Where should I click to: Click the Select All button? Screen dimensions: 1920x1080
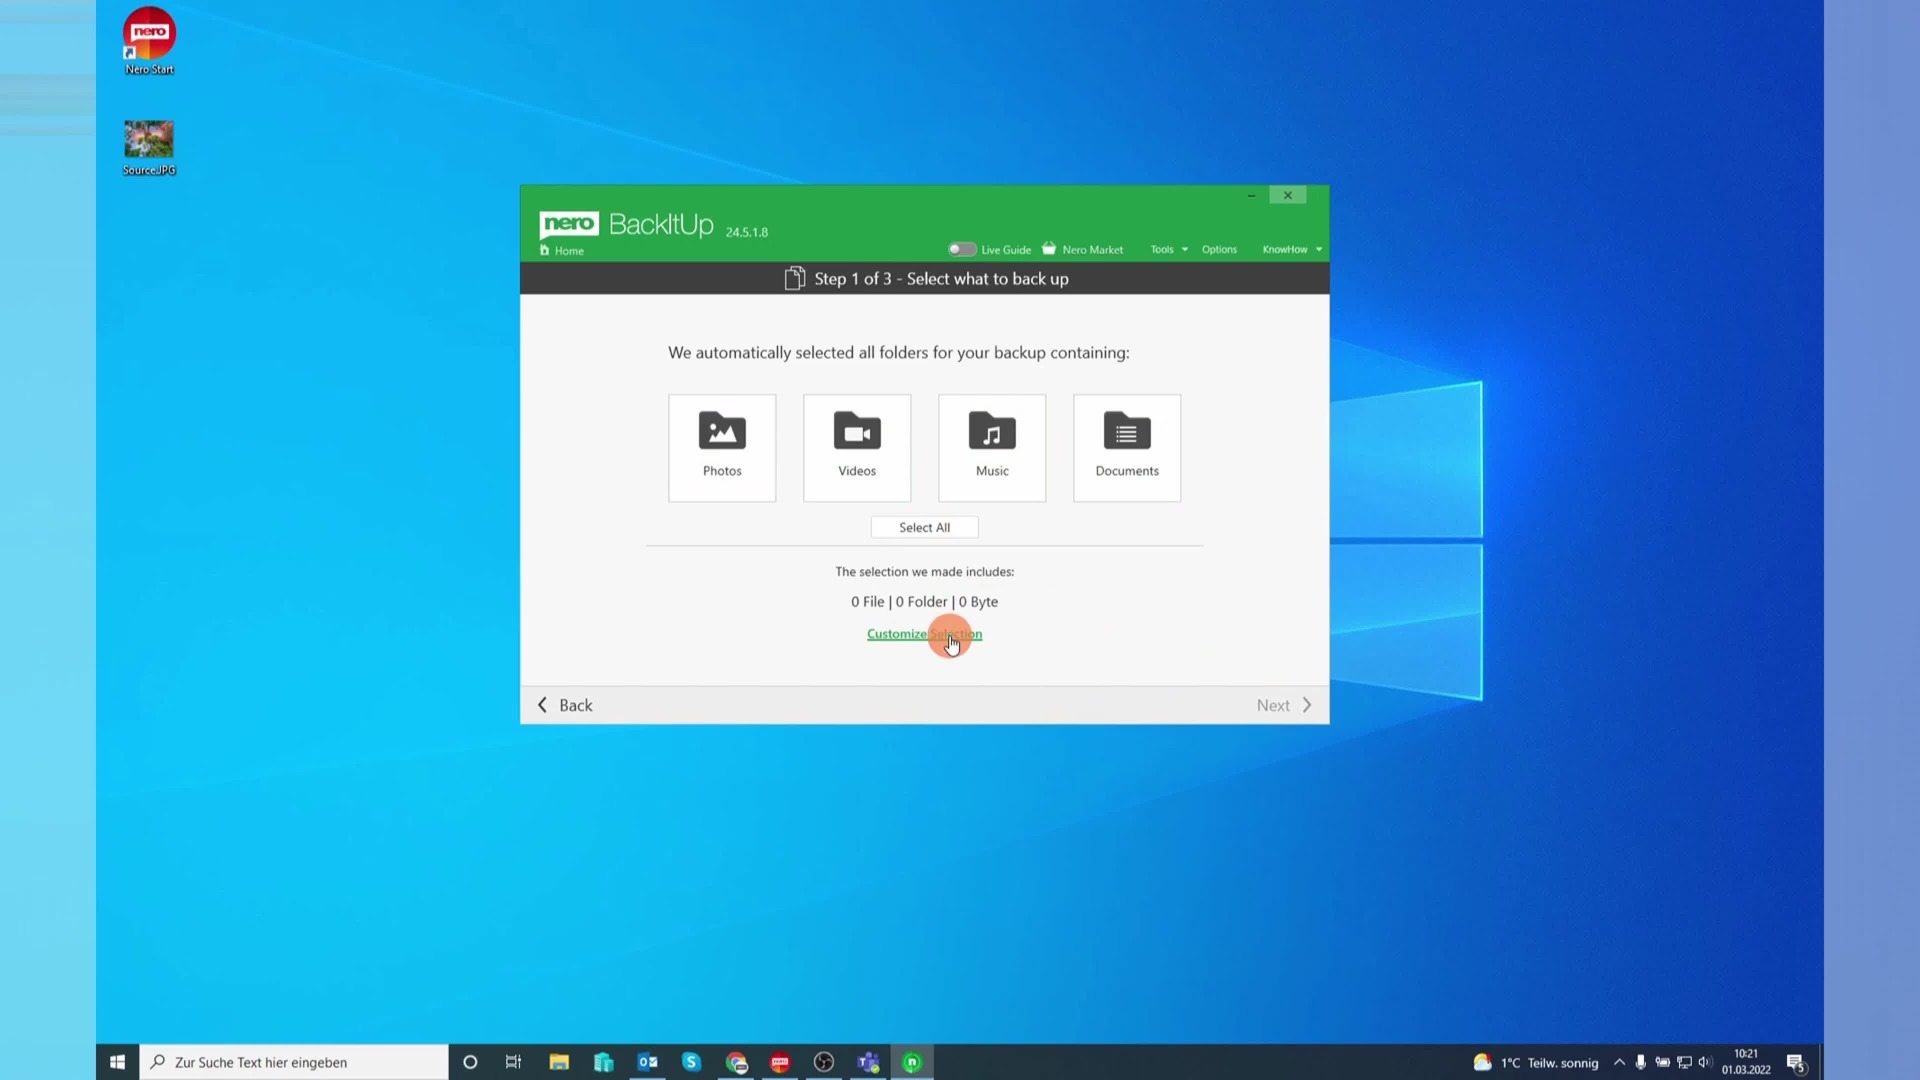(924, 527)
